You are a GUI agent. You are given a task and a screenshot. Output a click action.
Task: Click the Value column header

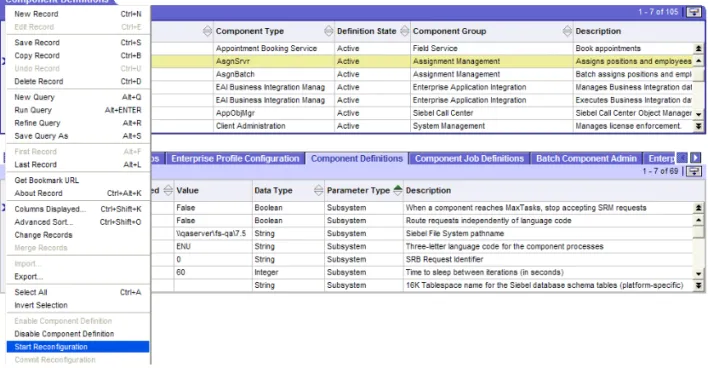[x=213, y=191]
